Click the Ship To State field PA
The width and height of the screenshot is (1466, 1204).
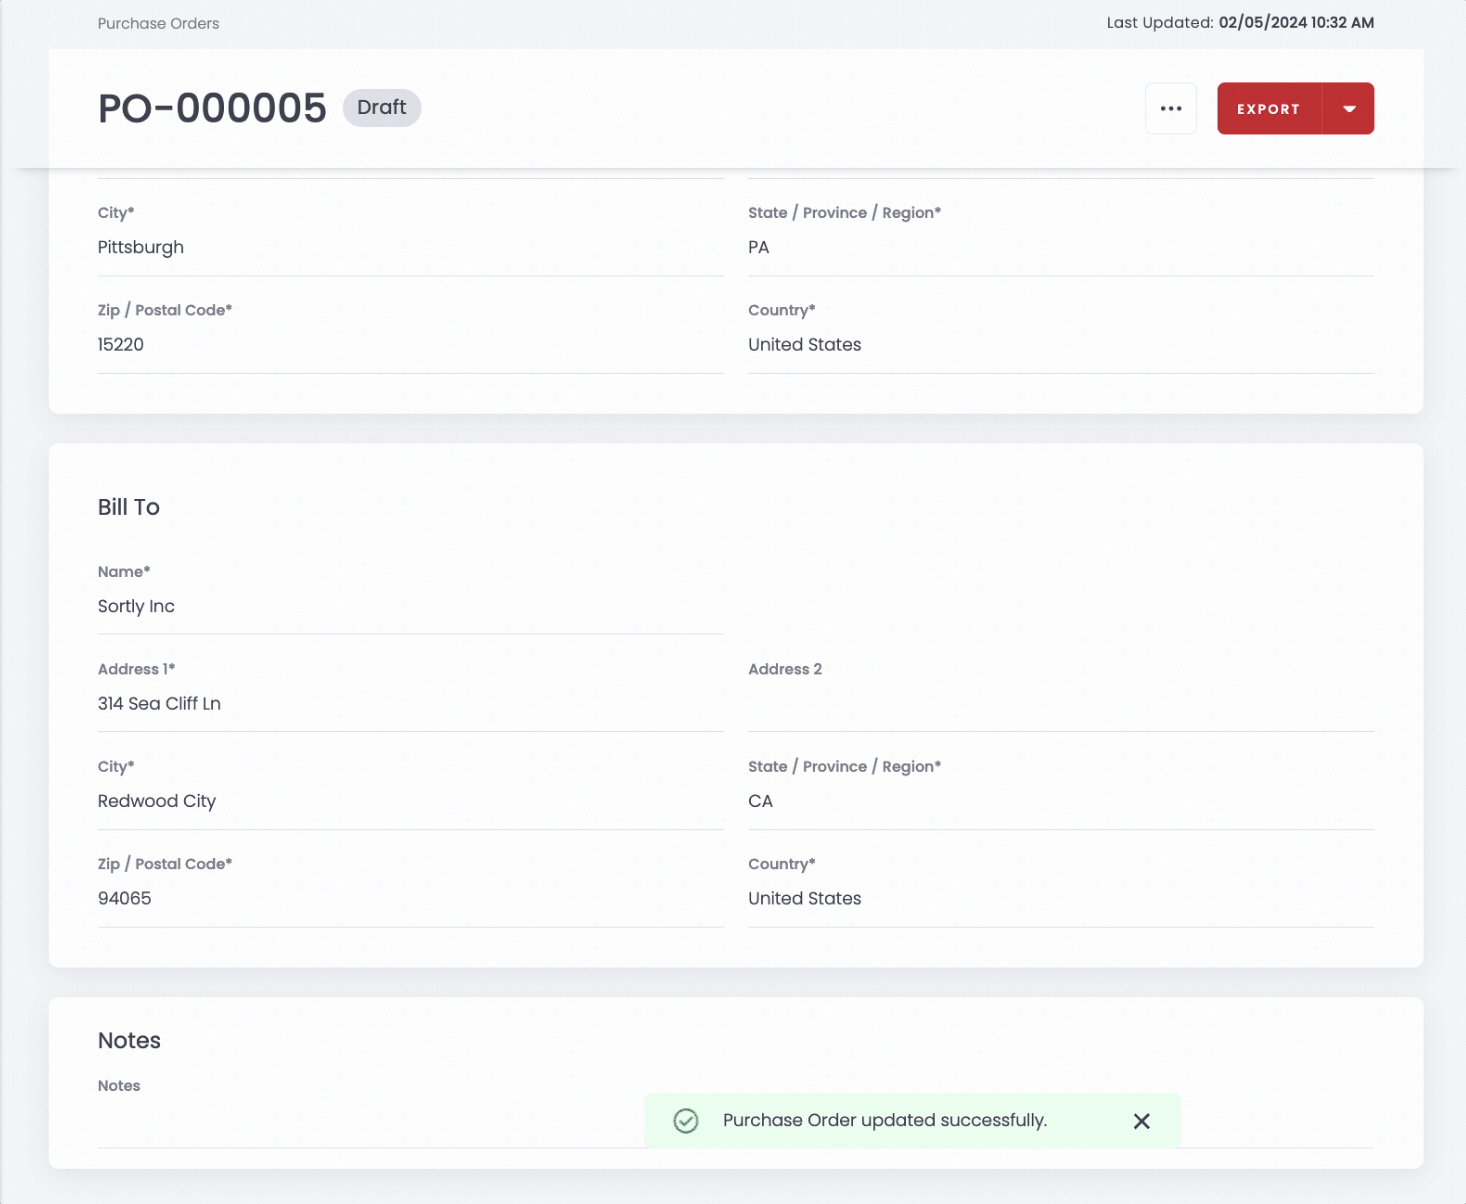[x=1061, y=247]
